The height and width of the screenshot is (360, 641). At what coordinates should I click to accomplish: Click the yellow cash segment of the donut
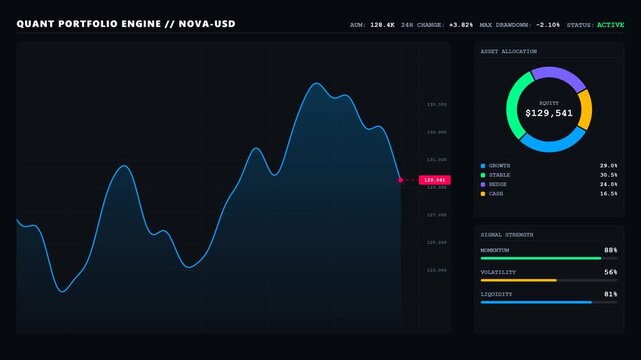[586, 110]
